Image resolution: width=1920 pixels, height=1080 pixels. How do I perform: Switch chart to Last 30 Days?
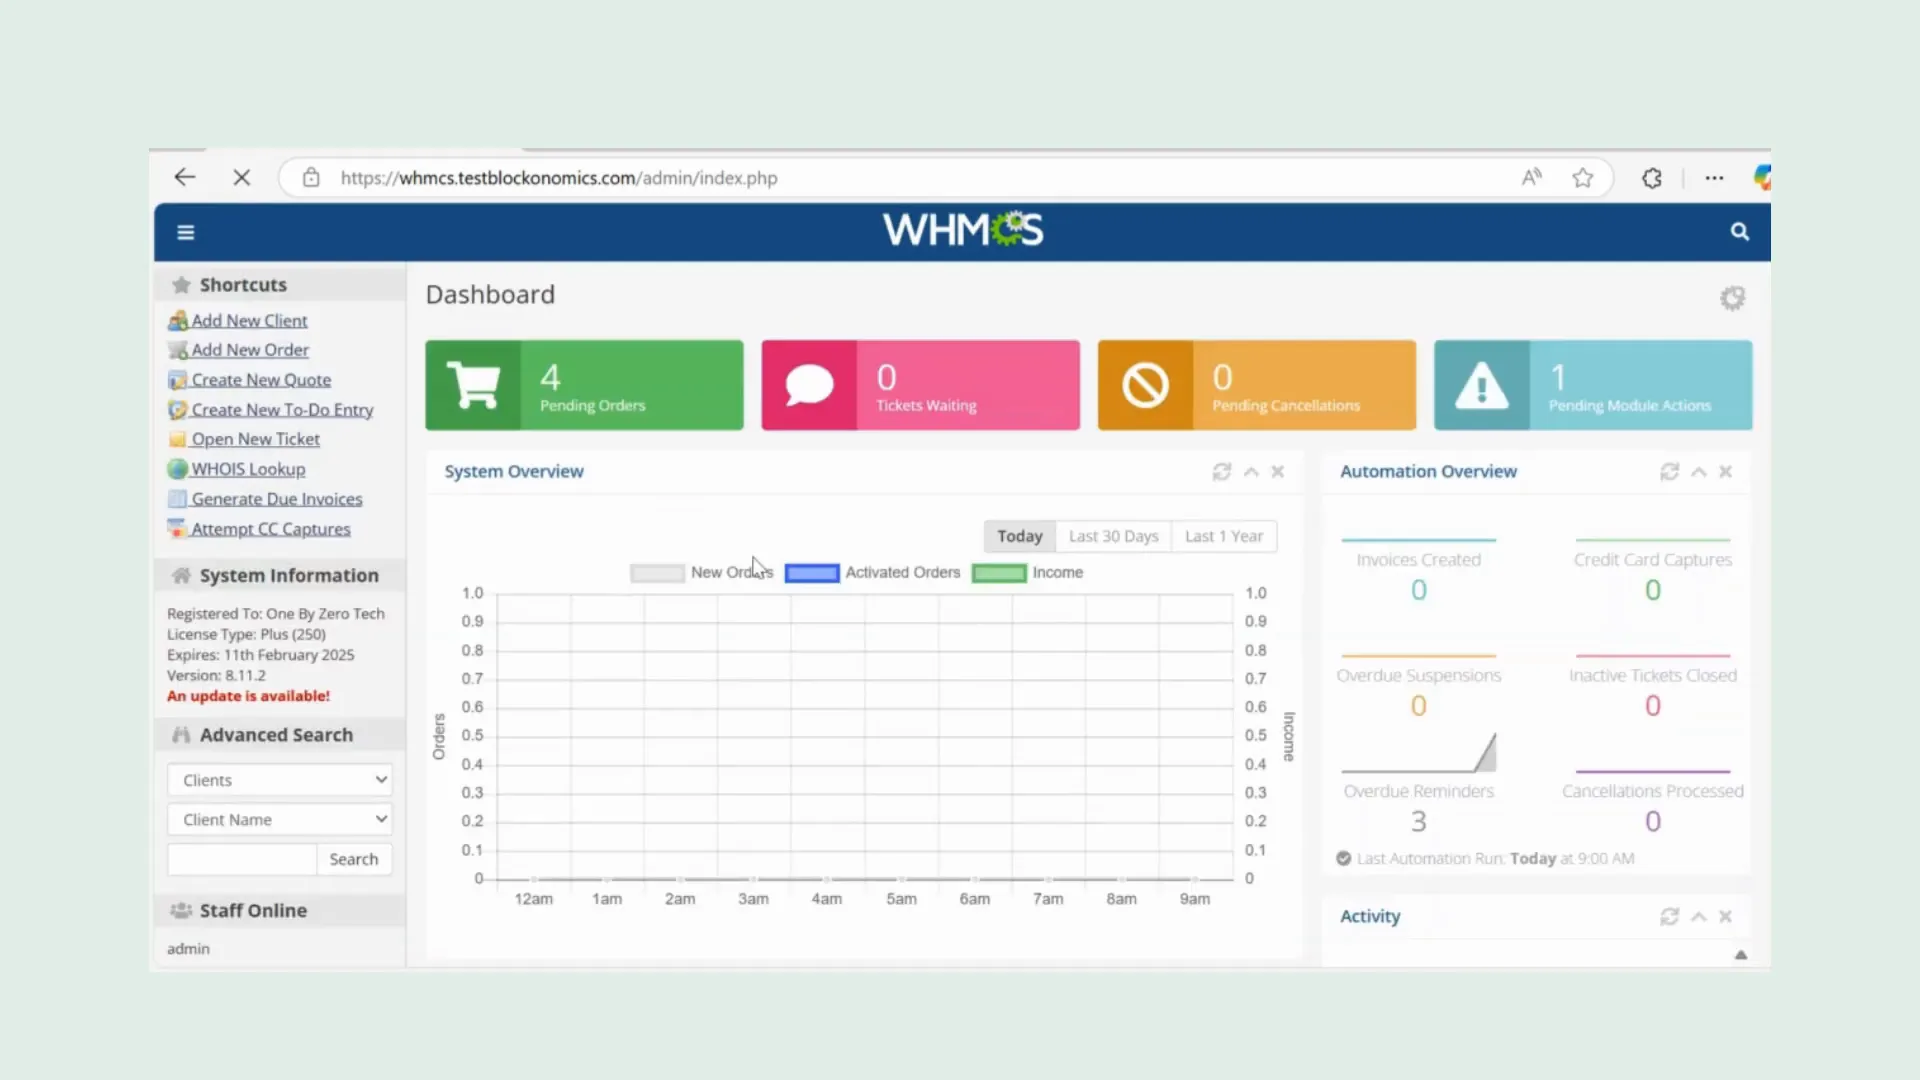click(1113, 536)
